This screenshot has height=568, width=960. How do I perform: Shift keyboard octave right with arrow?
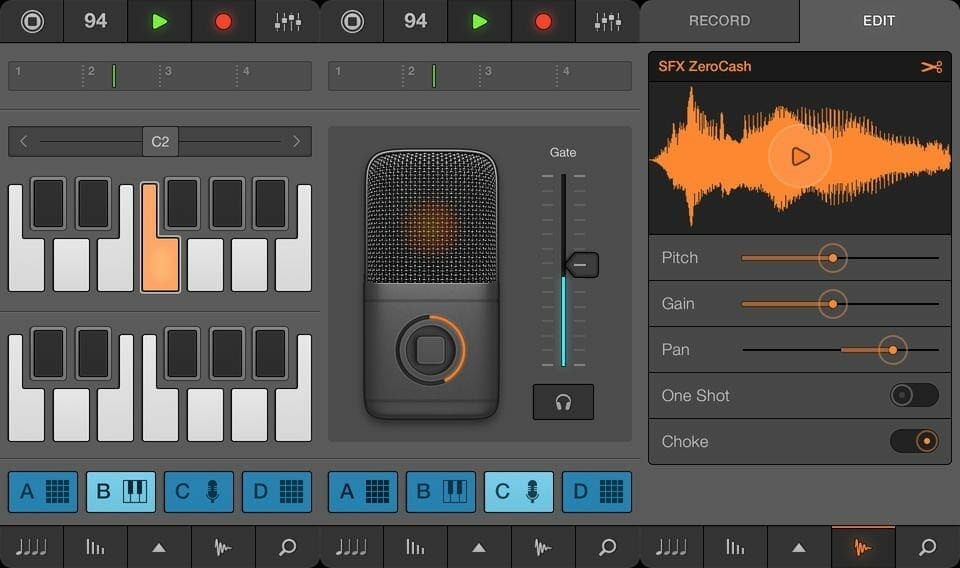tap(296, 142)
